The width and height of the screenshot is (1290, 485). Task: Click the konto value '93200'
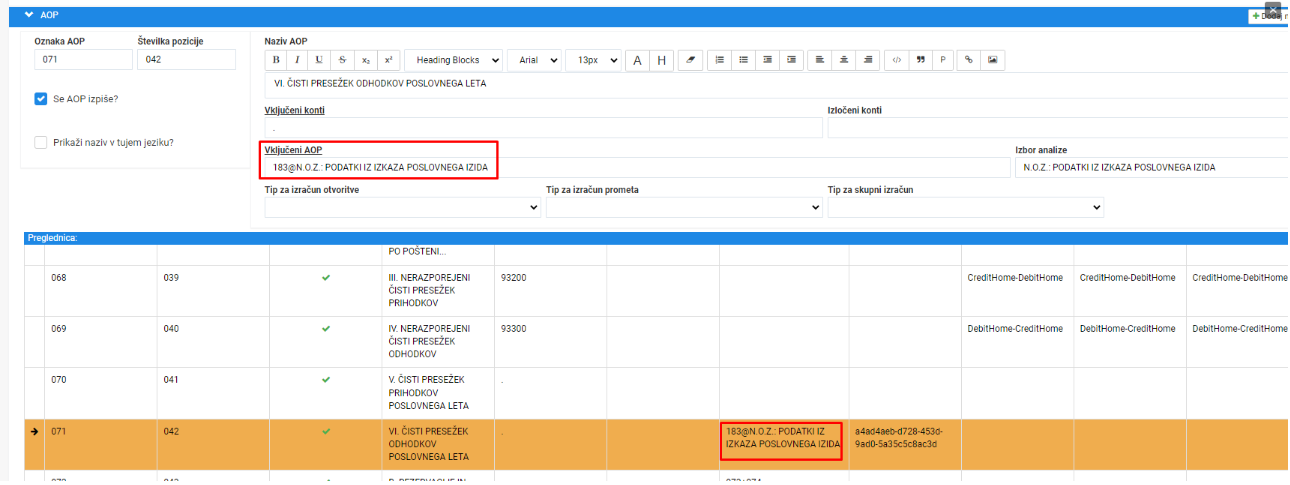pyautogui.click(x=513, y=277)
